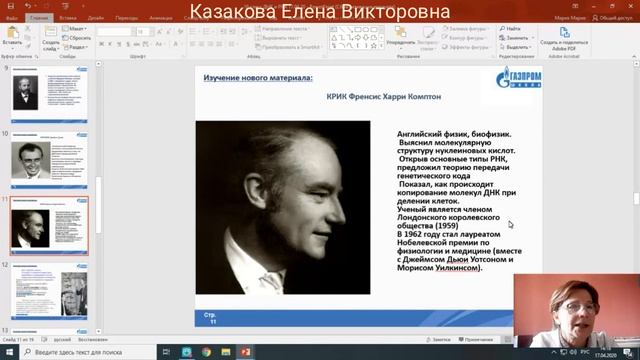The image size is (640, 360).
Task: Open Text Direction (Направление текста) dropdown
Action: coord(282,29)
